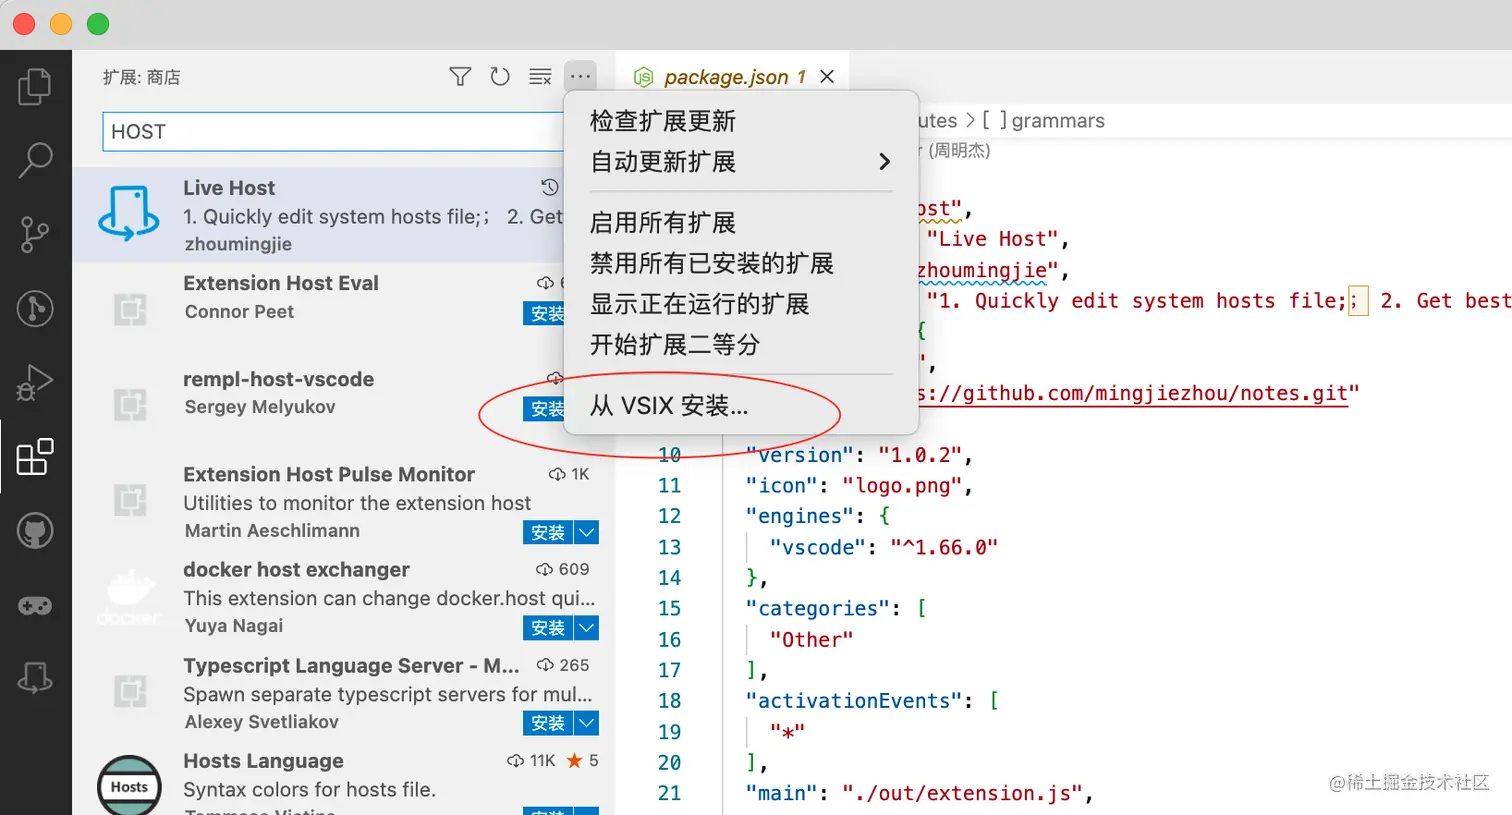This screenshot has width=1512, height=815.
Task: Refresh the extensions list
Action: [500, 77]
